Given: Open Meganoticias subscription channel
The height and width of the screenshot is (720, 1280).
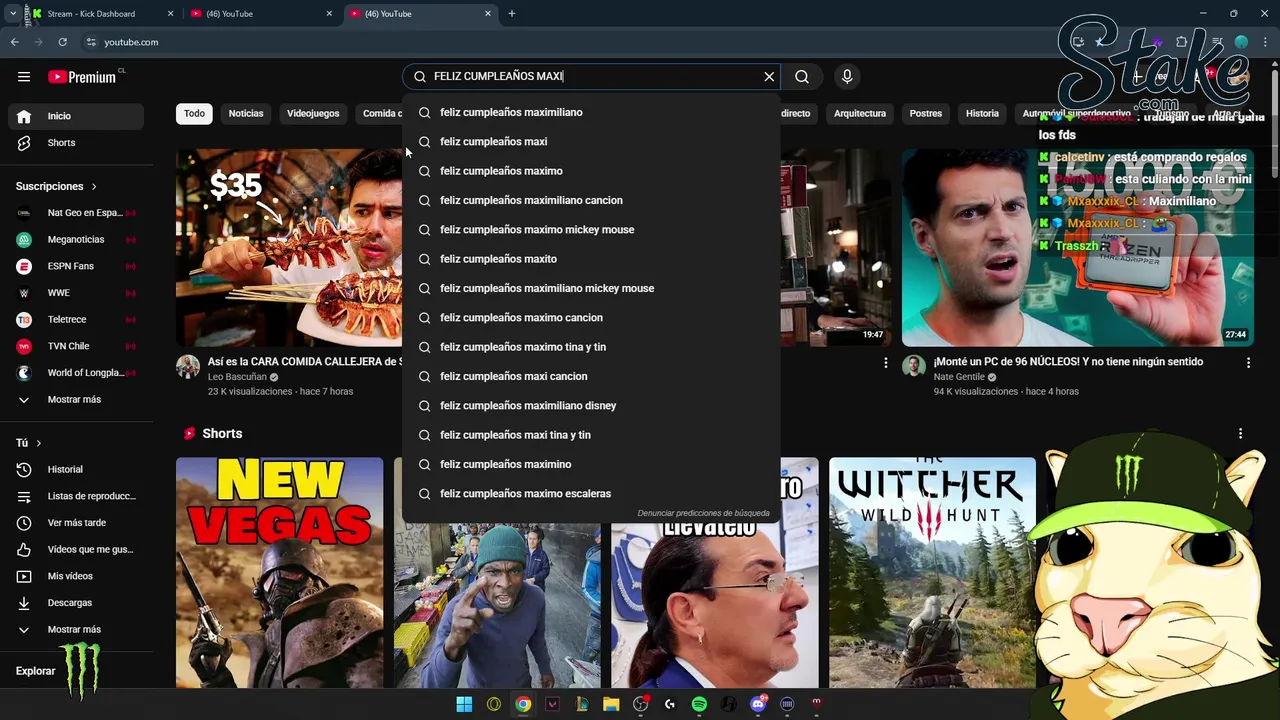Looking at the screenshot, I should click(x=76, y=240).
